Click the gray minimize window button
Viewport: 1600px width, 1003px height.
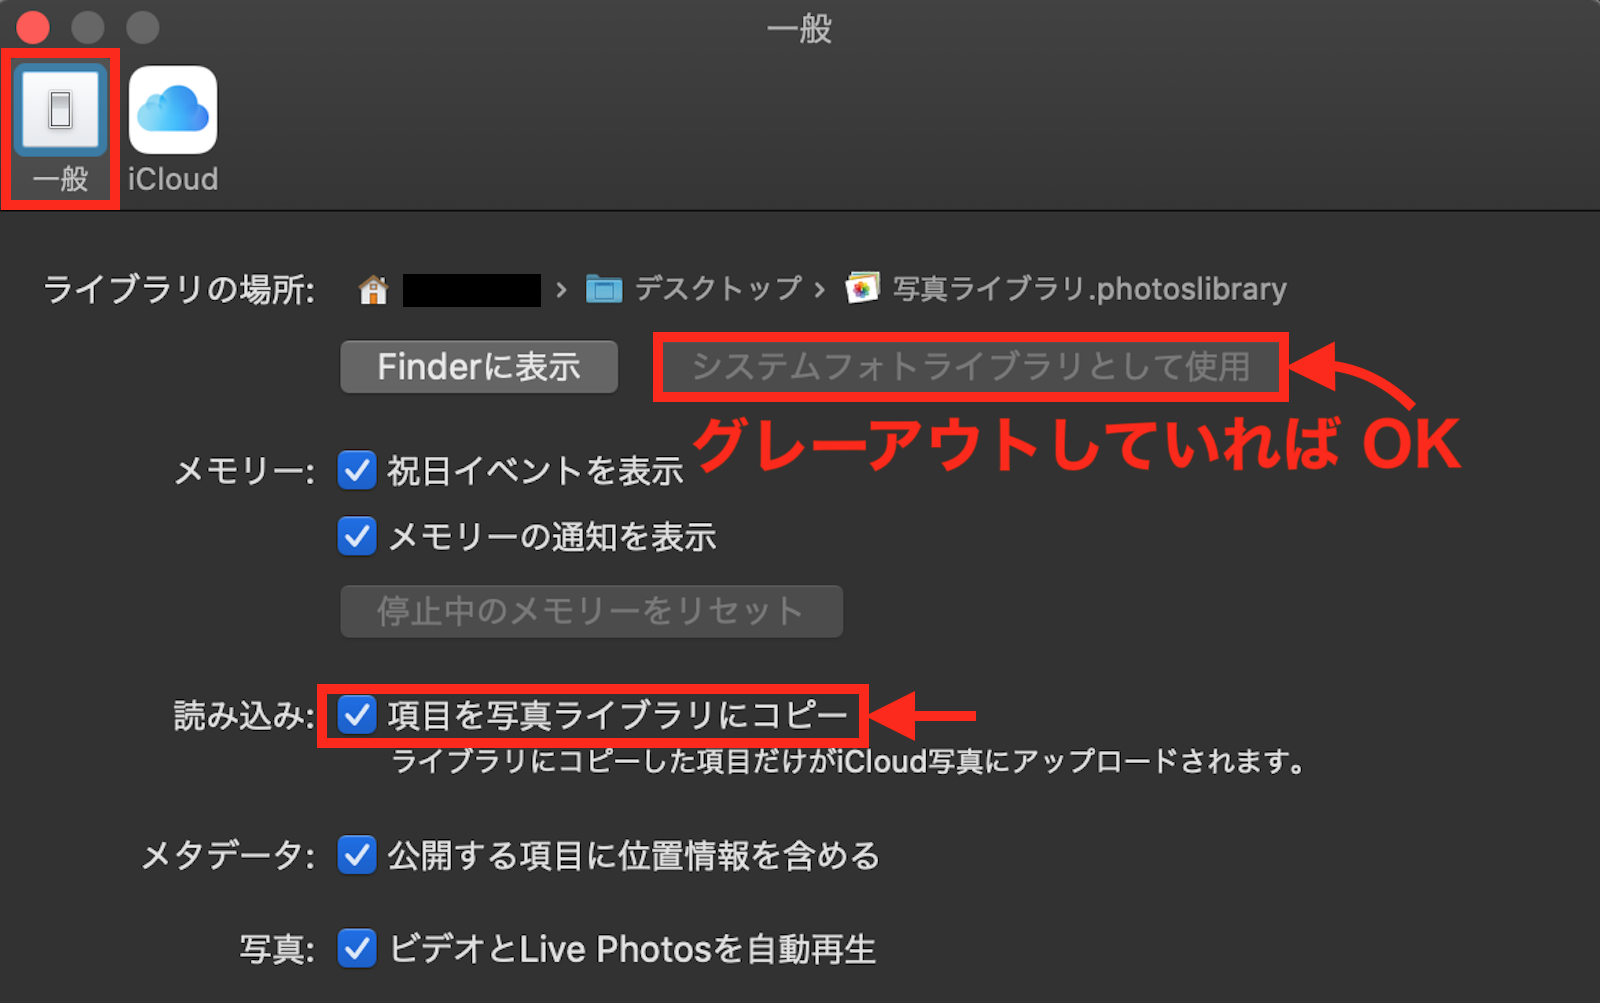click(x=88, y=27)
